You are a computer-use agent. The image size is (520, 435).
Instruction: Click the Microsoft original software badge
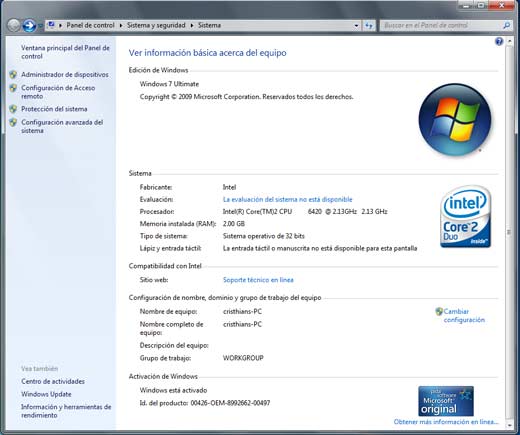(446, 401)
